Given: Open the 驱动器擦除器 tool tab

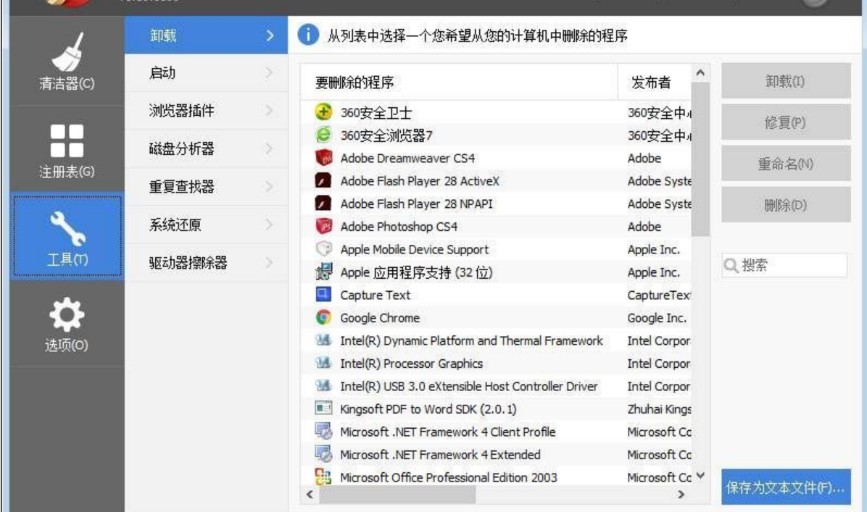Looking at the screenshot, I should [206, 262].
